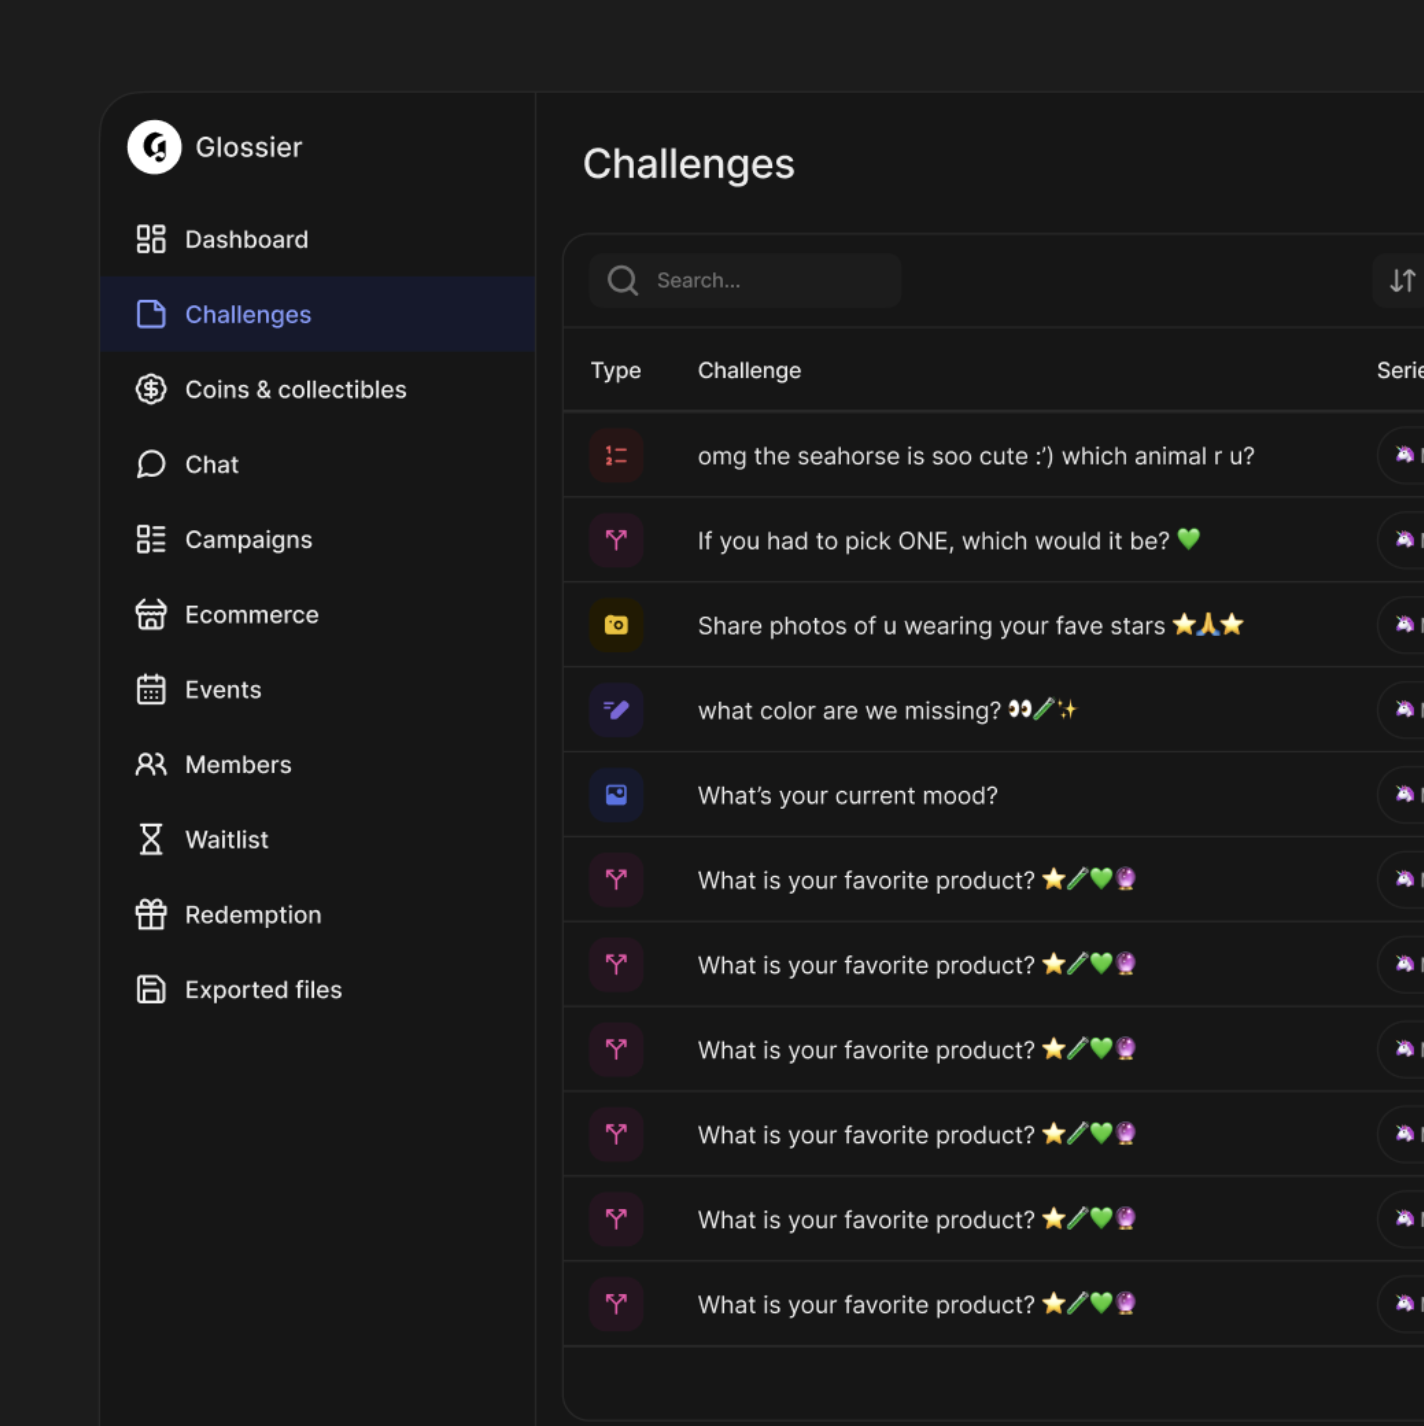
Task: Click the text-entry icon for missing color challenge
Action: tap(616, 710)
